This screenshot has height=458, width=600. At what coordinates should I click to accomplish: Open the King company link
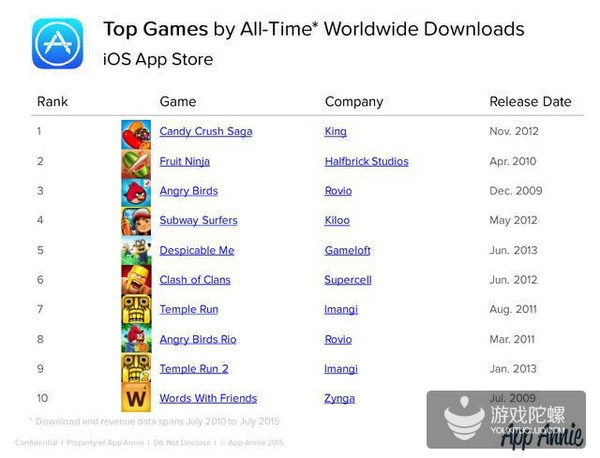click(335, 132)
